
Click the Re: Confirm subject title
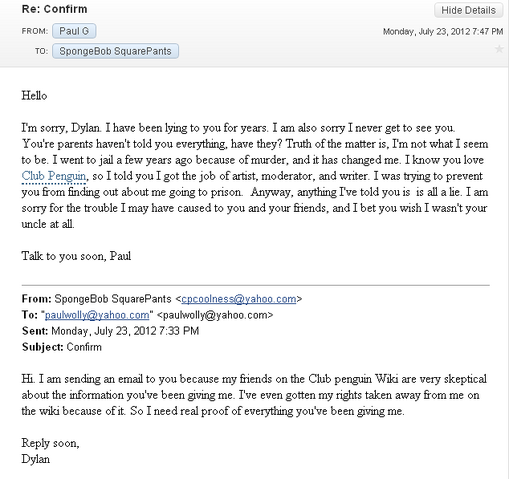tap(54, 9)
